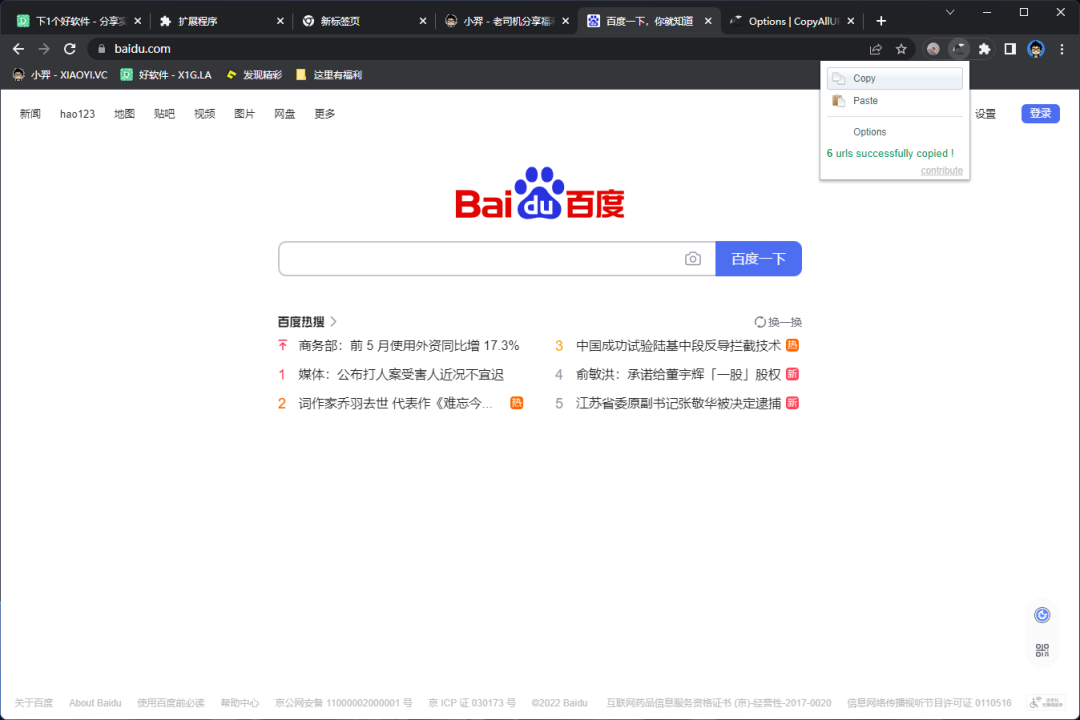Click the camera icon for image search
The image size is (1080, 720).
(x=693, y=258)
